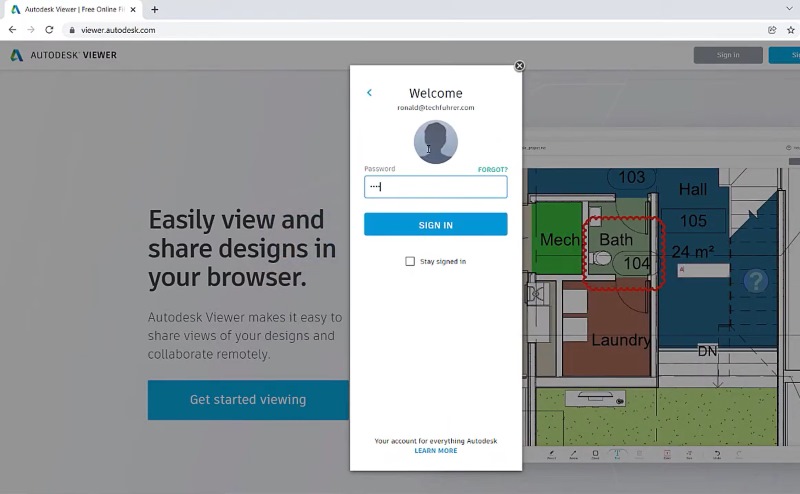Image resolution: width=800 pixels, height=494 pixels.
Task: Bookmark this page with the star icon
Action: [791, 30]
